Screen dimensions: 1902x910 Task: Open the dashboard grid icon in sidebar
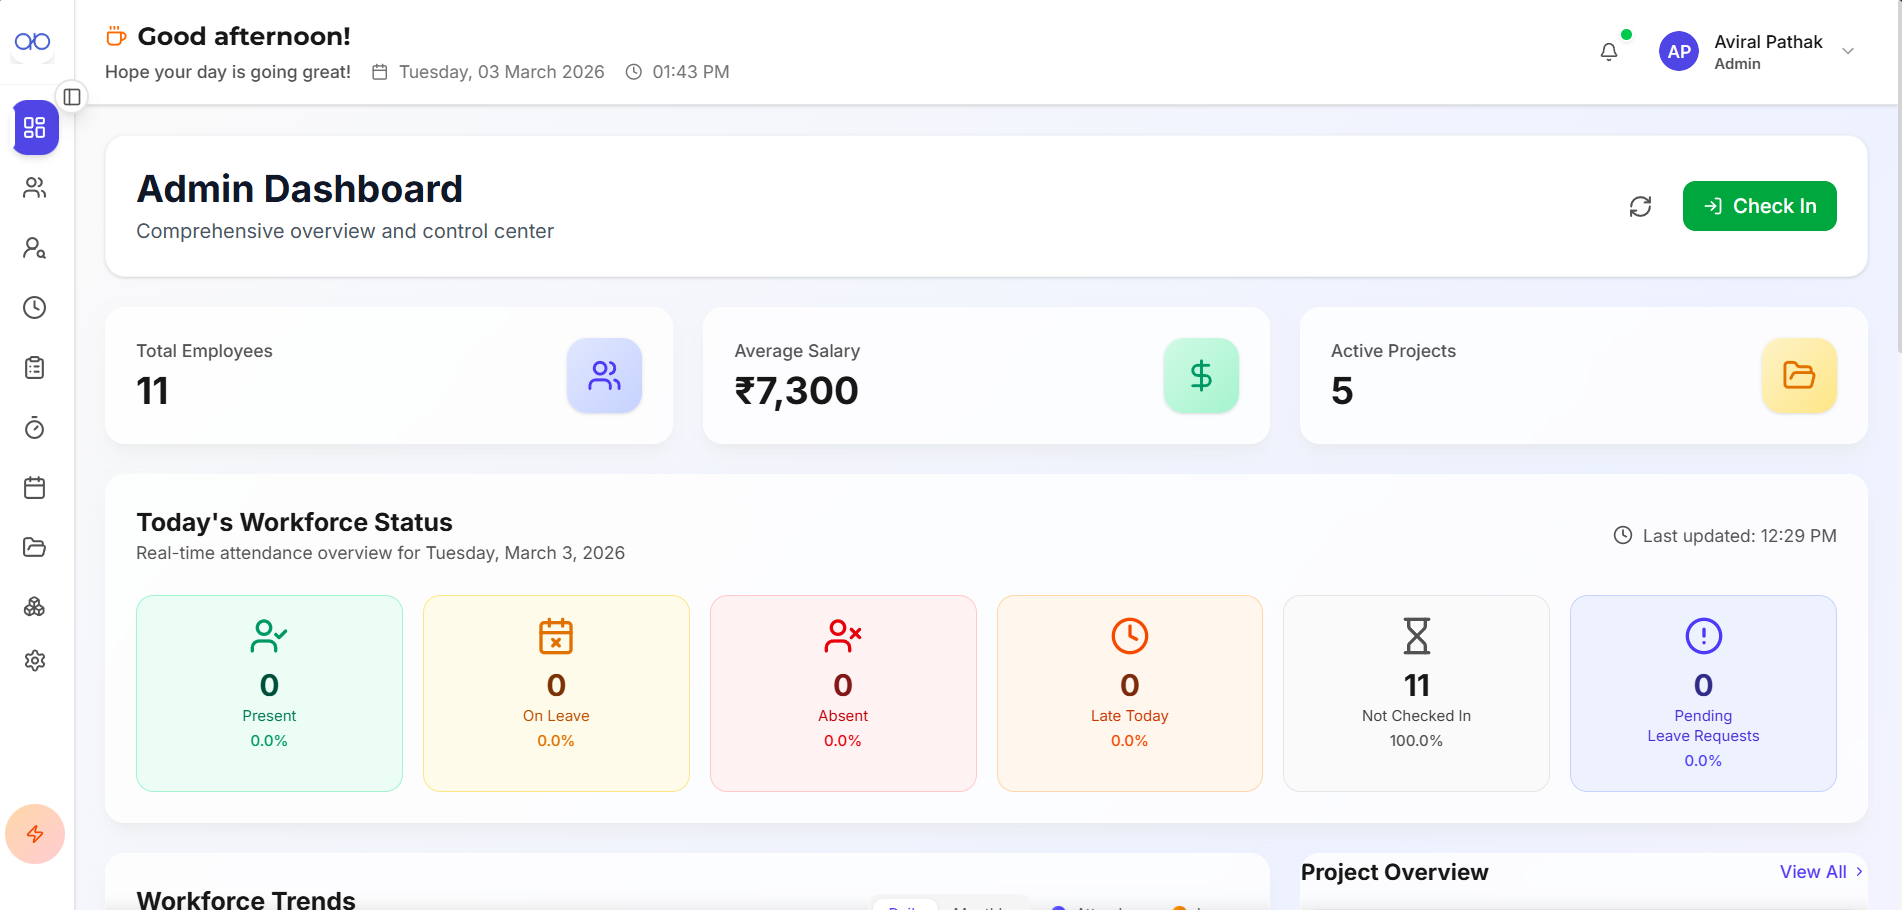[x=35, y=128]
